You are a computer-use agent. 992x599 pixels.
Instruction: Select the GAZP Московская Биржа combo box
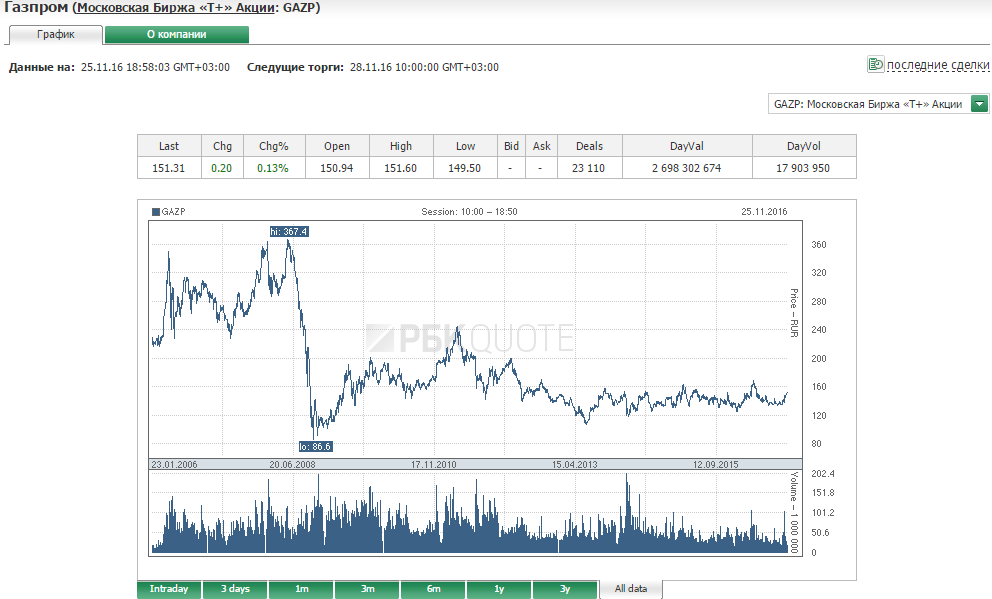pyautogui.click(x=878, y=104)
